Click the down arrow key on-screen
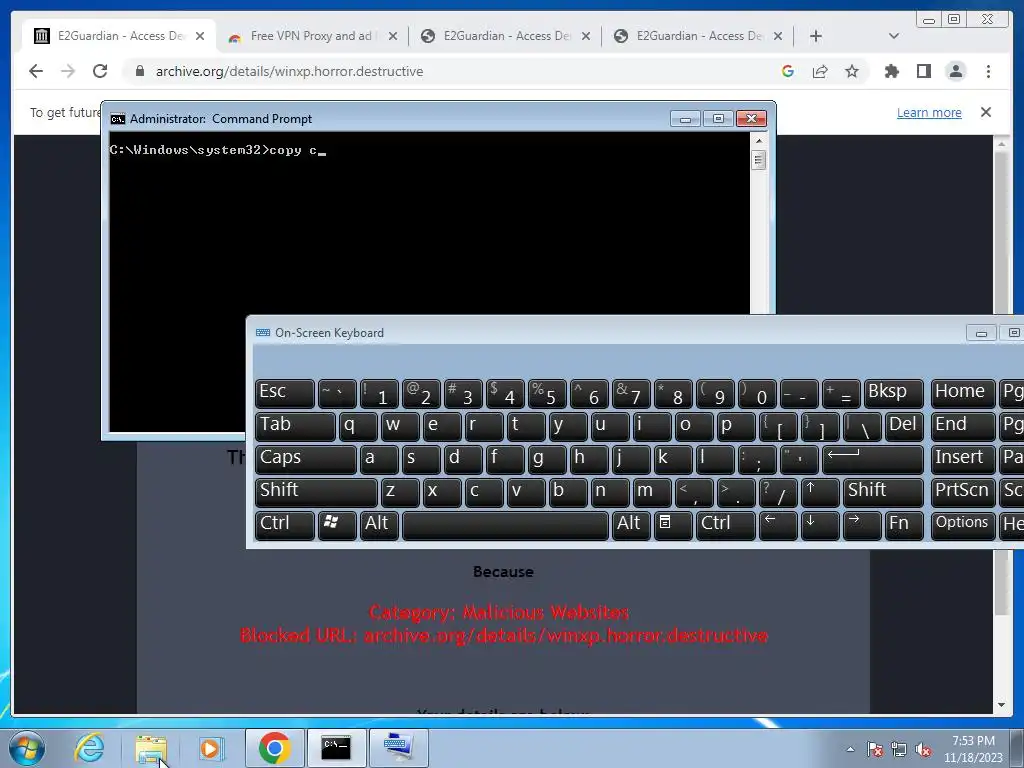The width and height of the screenshot is (1024, 768). click(x=820, y=525)
